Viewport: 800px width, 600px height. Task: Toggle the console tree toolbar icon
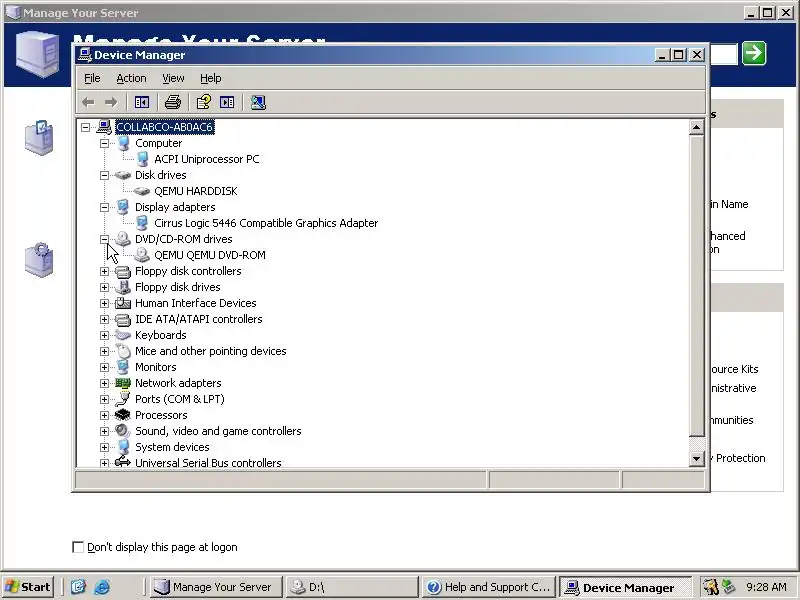(142, 103)
